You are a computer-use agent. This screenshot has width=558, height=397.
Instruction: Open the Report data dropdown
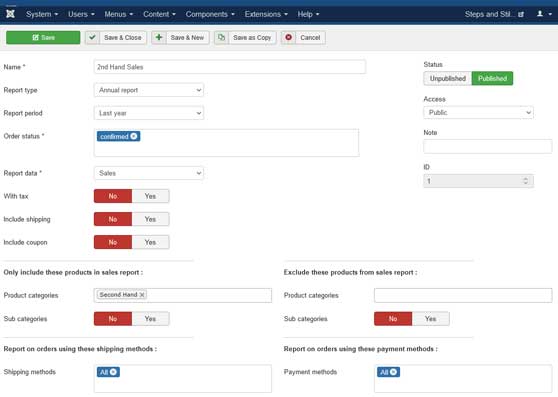tap(149, 173)
